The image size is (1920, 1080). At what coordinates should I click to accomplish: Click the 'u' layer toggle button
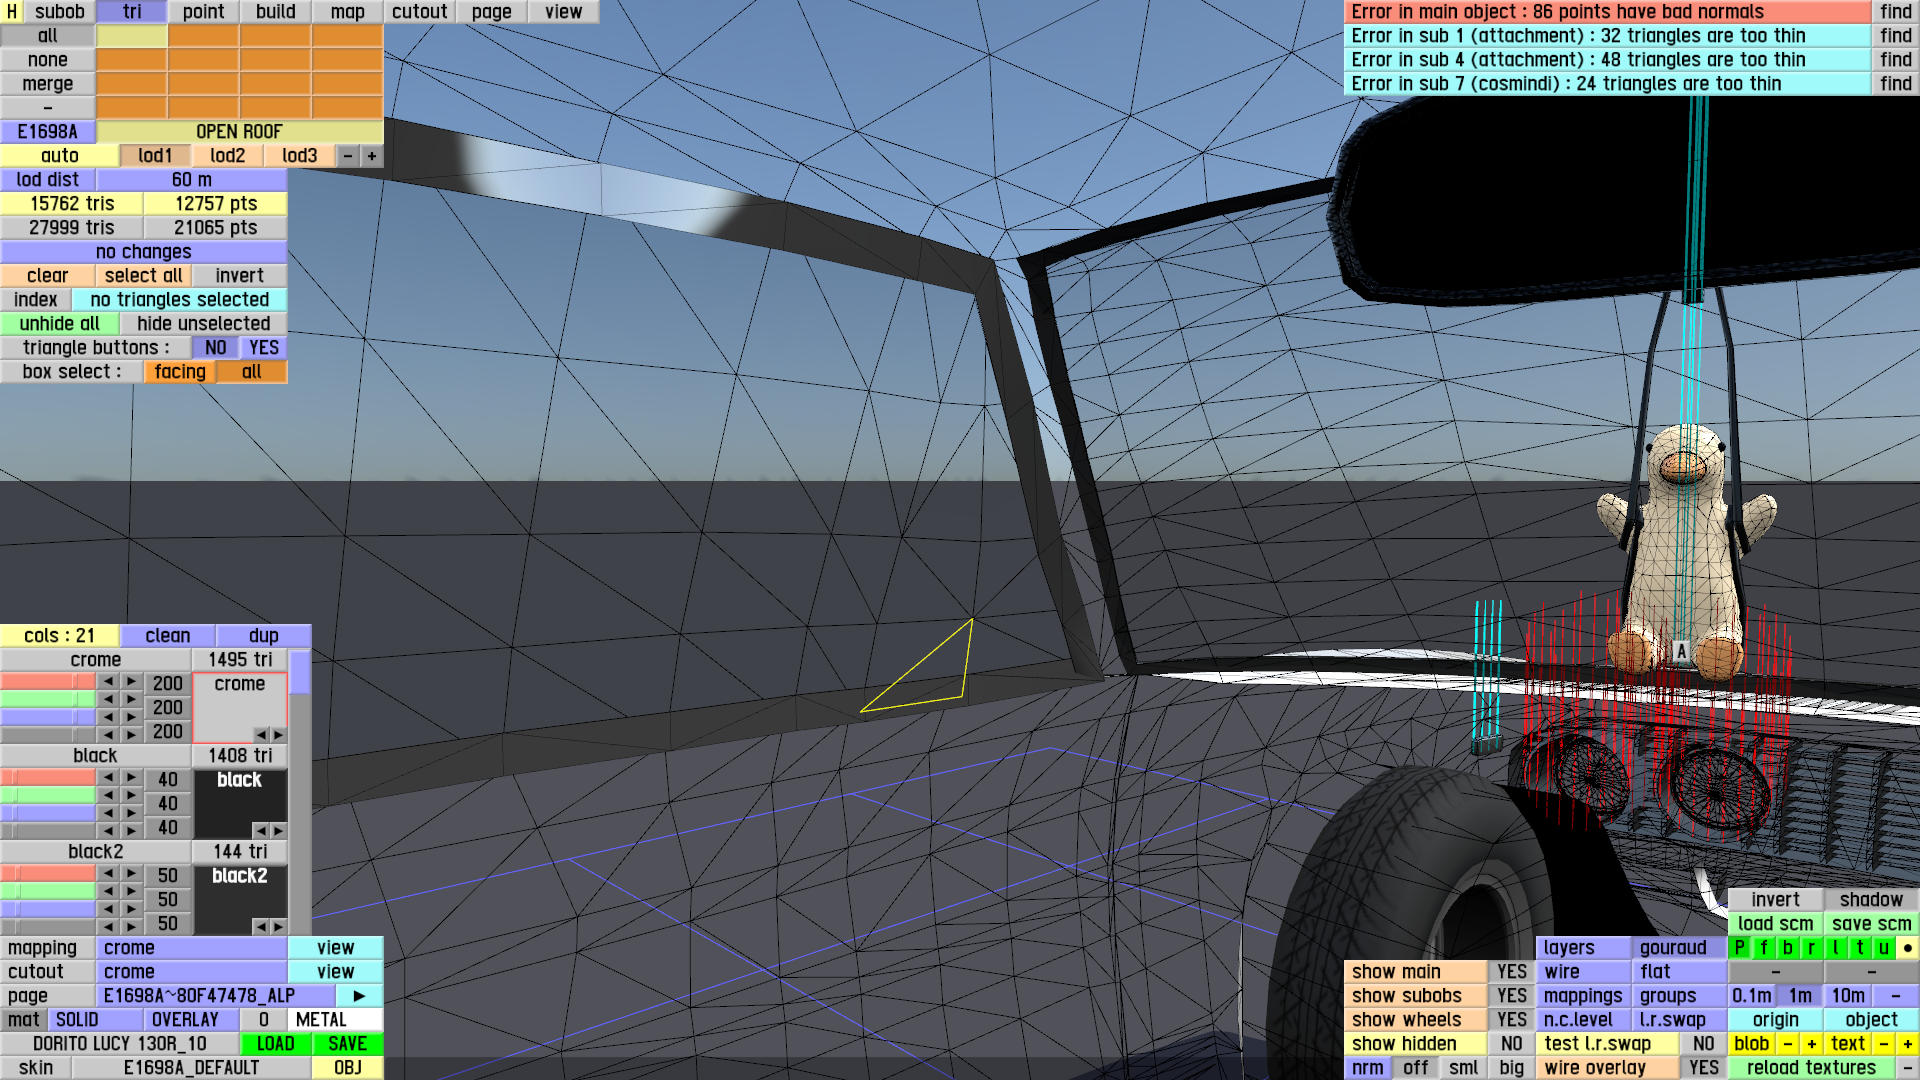point(1883,948)
